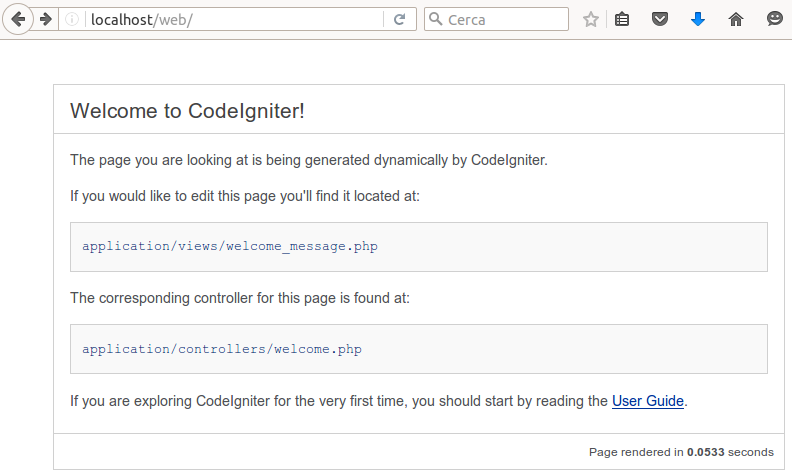Go back to the previous page
Image resolution: width=792 pixels, height=474 pixels.
(x=18, y=19)
